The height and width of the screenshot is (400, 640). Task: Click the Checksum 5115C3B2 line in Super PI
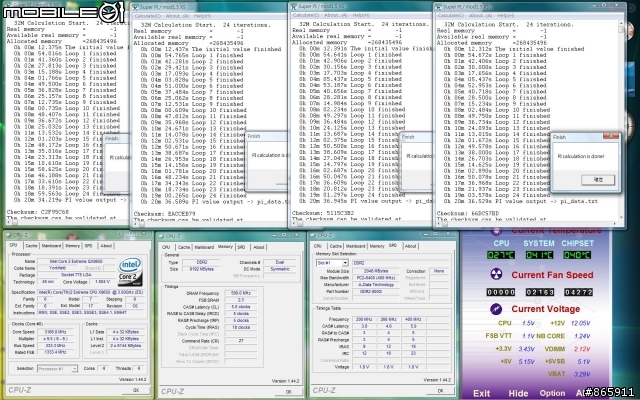[x=323, y=213]
